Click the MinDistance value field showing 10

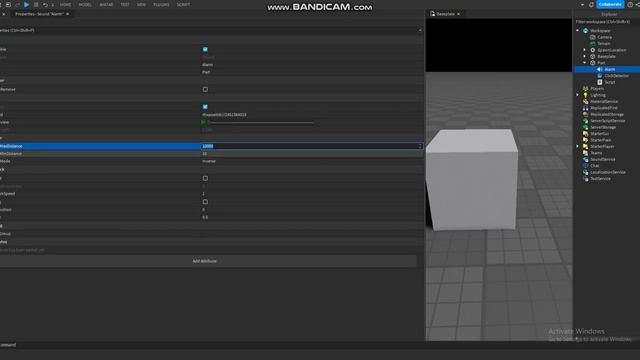tap(311, 154)
